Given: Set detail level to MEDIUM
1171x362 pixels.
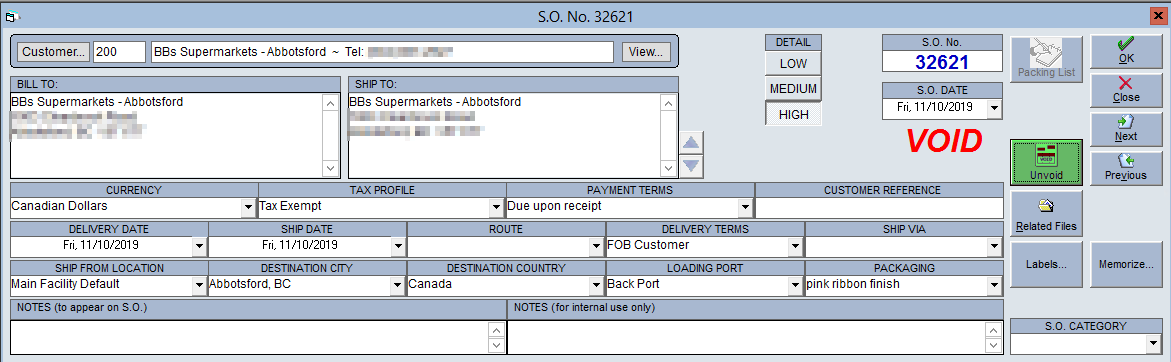Looking at the screenshot, I should (x=792, y=88).
